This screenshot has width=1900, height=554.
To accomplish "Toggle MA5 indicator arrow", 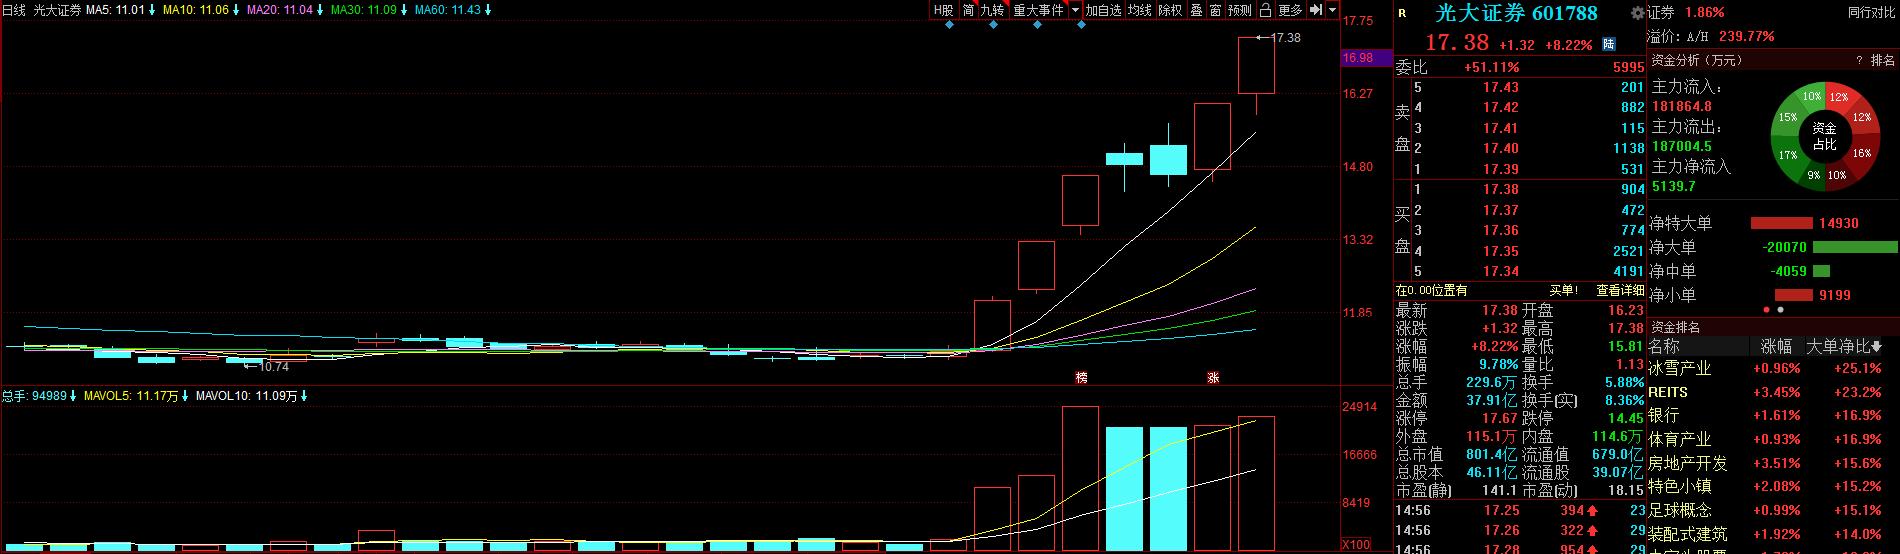I will coord(152,10).
